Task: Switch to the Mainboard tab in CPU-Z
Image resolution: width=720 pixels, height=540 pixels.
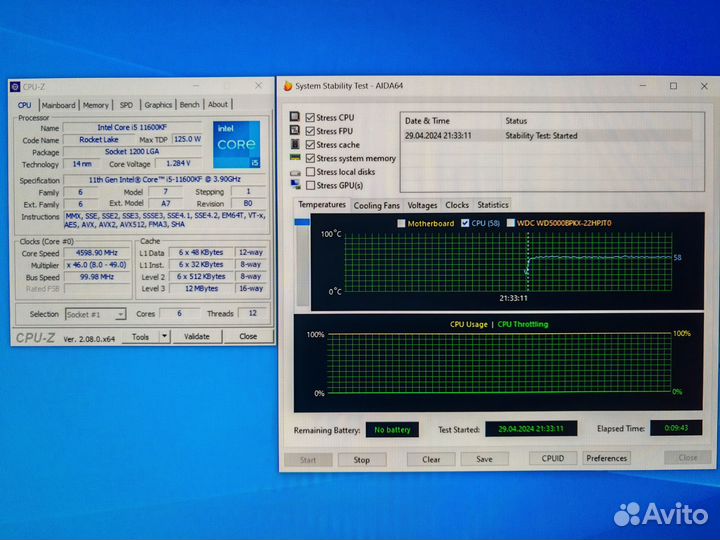Action: tap(58, 105)
